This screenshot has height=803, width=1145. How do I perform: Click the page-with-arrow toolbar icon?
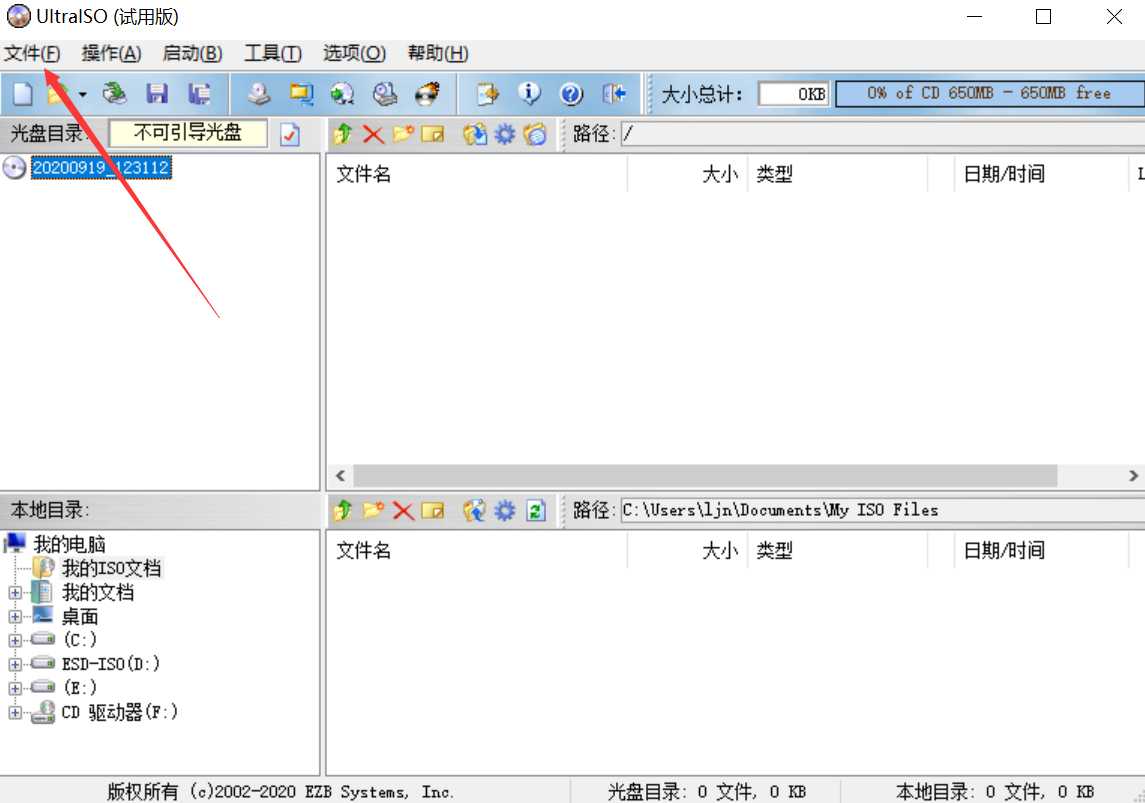pos(487,93)
